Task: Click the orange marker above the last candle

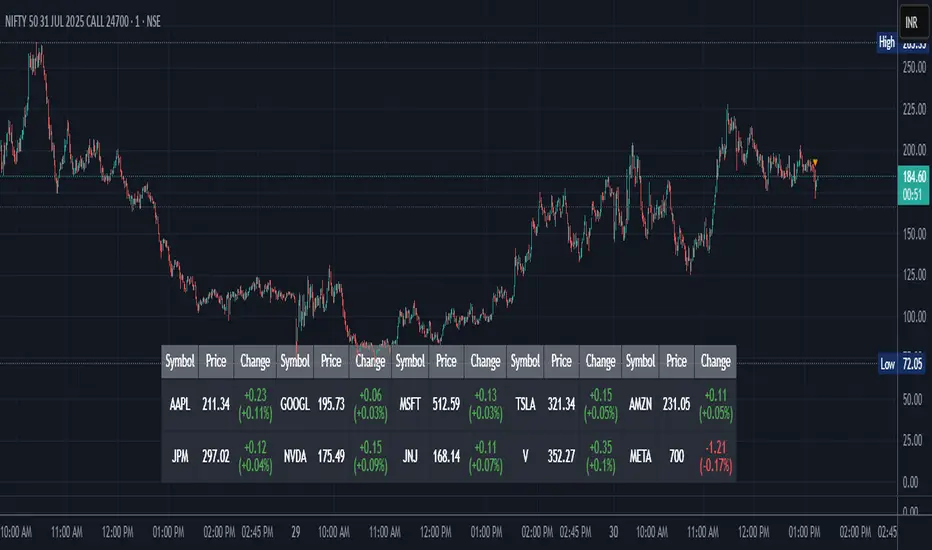Action: pyautogui.click(x=815, y=162)
